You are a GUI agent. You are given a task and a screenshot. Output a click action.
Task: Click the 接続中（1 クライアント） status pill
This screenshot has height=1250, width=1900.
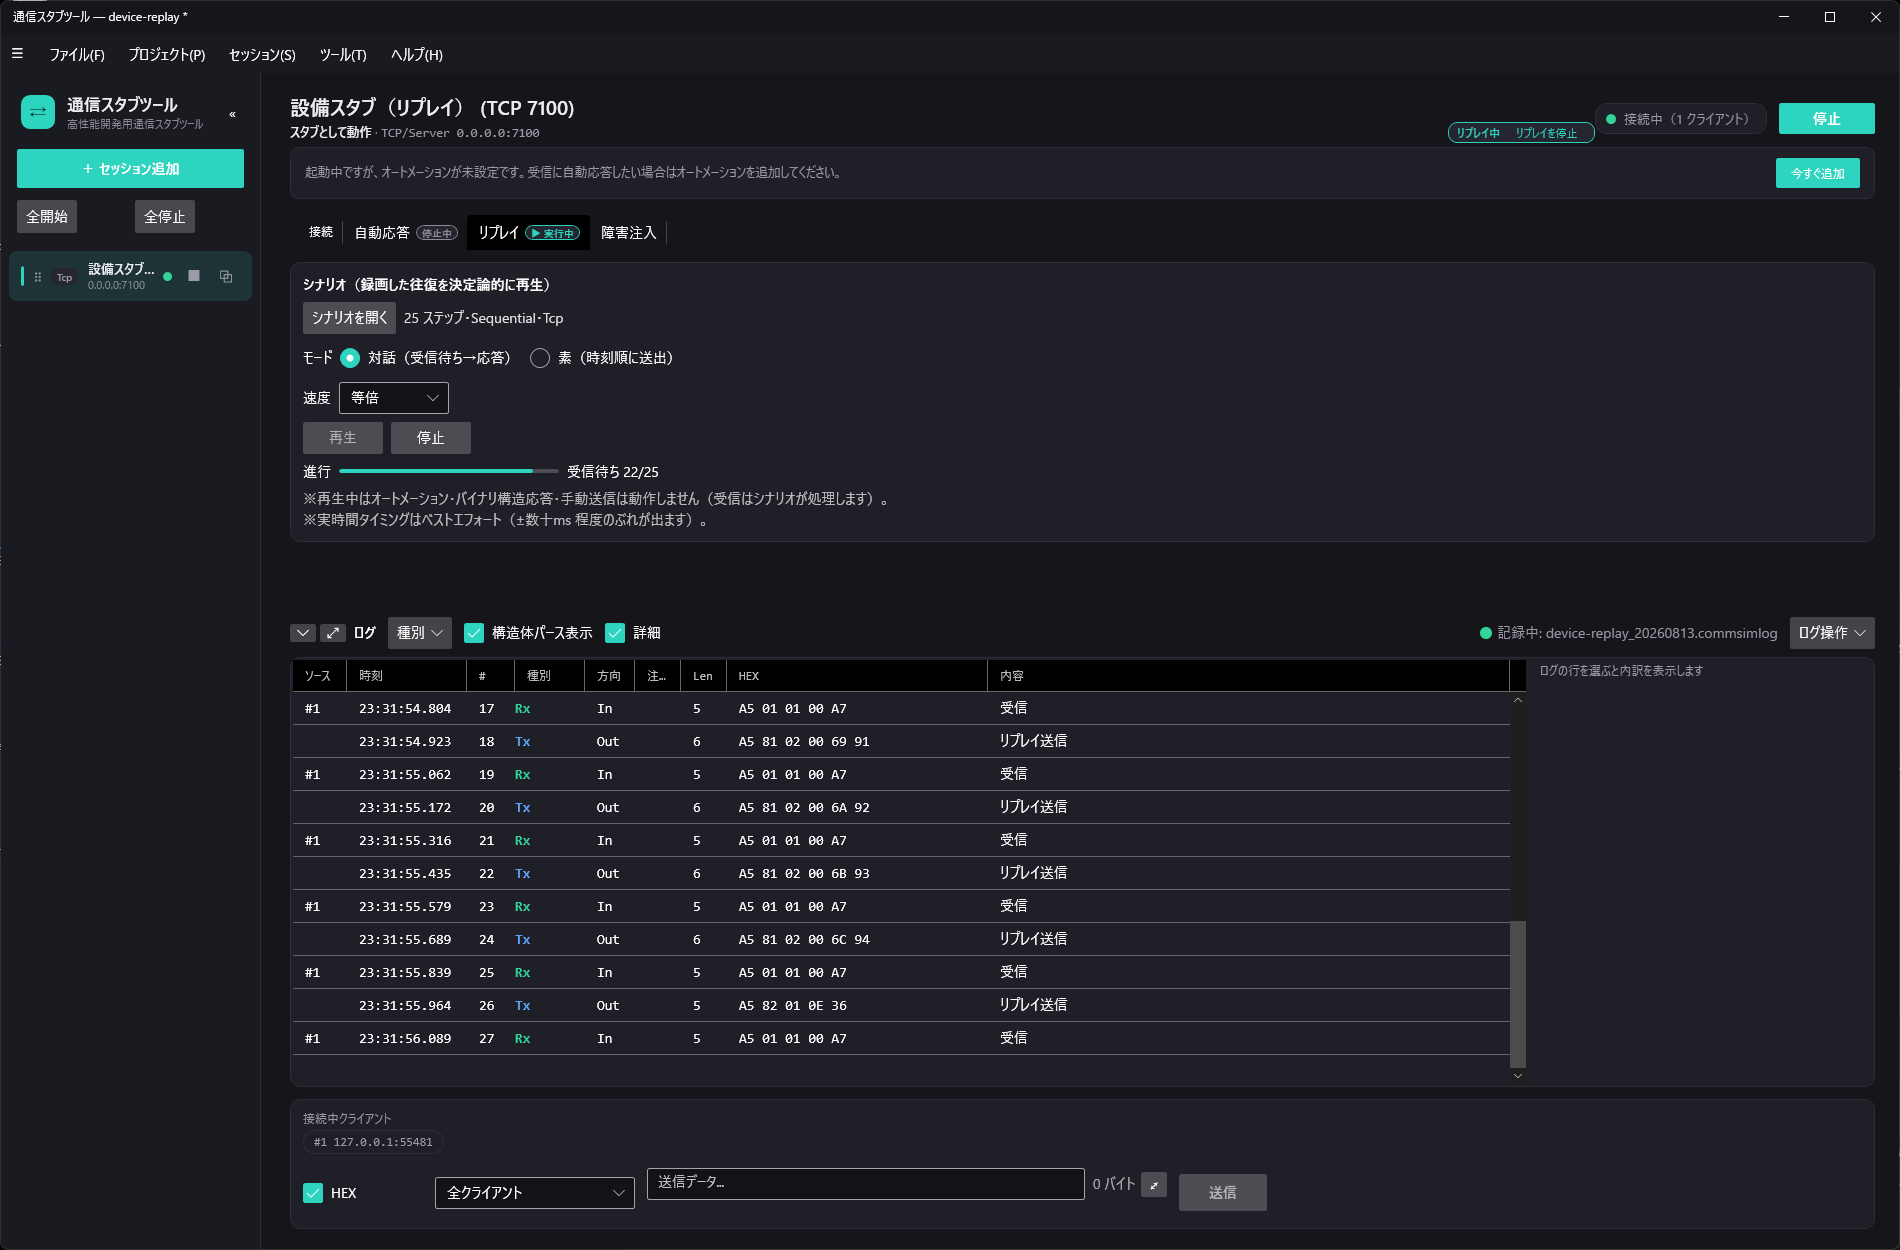pyautogui.click(x=1681, y=119)
